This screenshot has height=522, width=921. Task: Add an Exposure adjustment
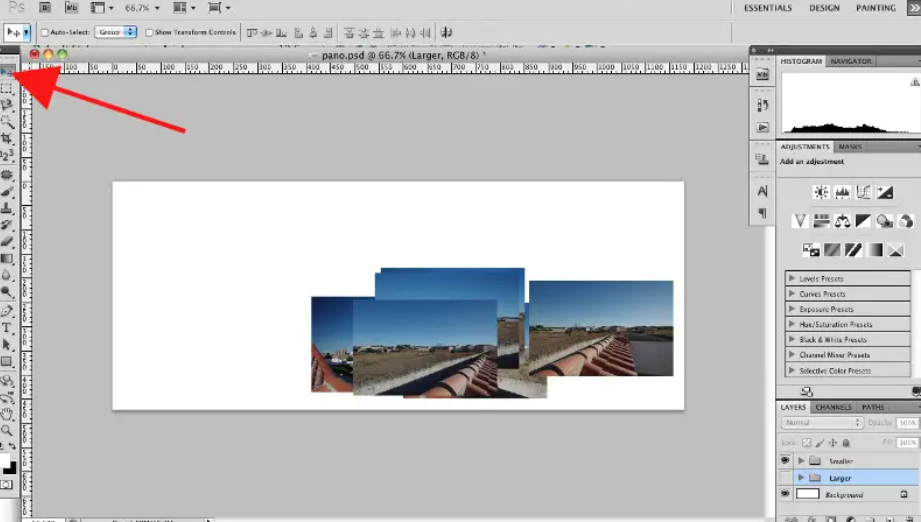tap(885, 192)
